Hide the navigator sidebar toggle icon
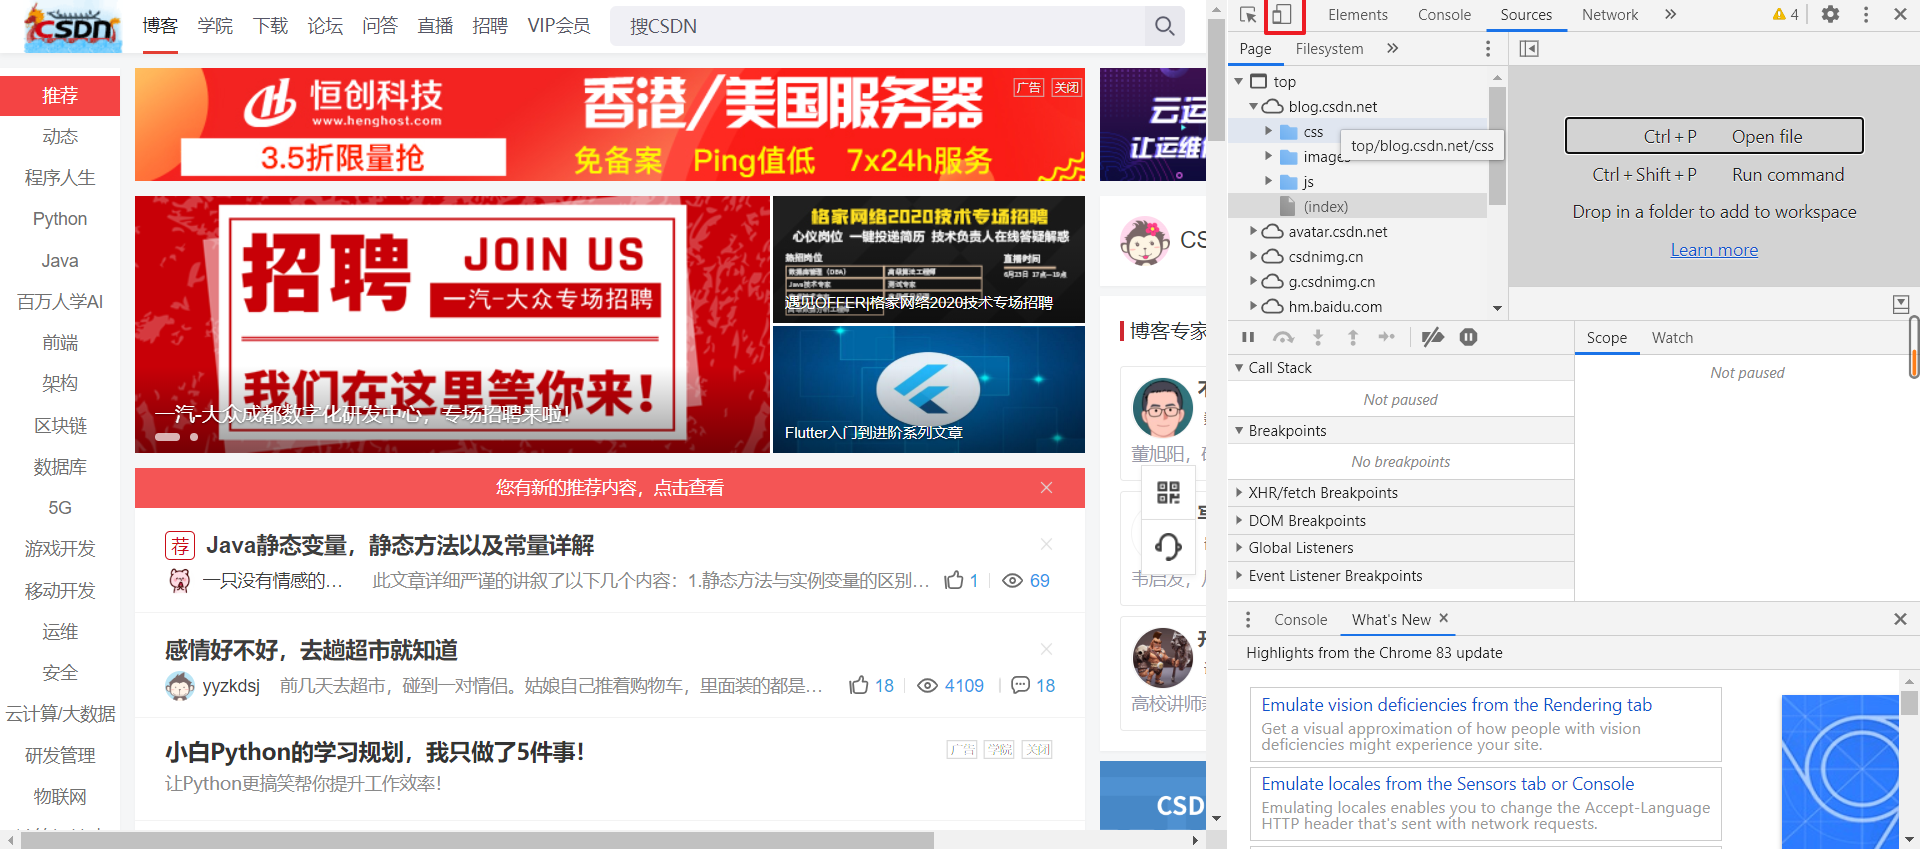The width and height of the screenshot is (1920, 849). pos(1529,49)
